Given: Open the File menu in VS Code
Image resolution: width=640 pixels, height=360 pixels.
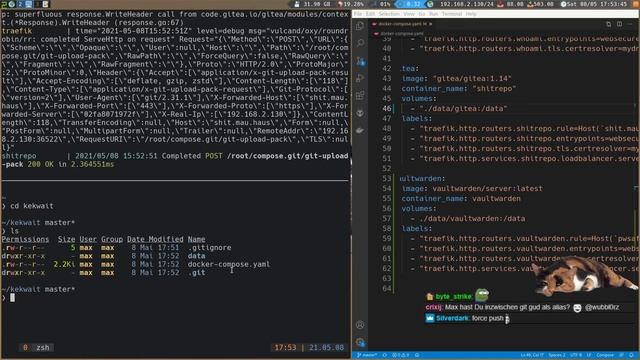Looking at the screenshot, I should [x=358, y=14].
